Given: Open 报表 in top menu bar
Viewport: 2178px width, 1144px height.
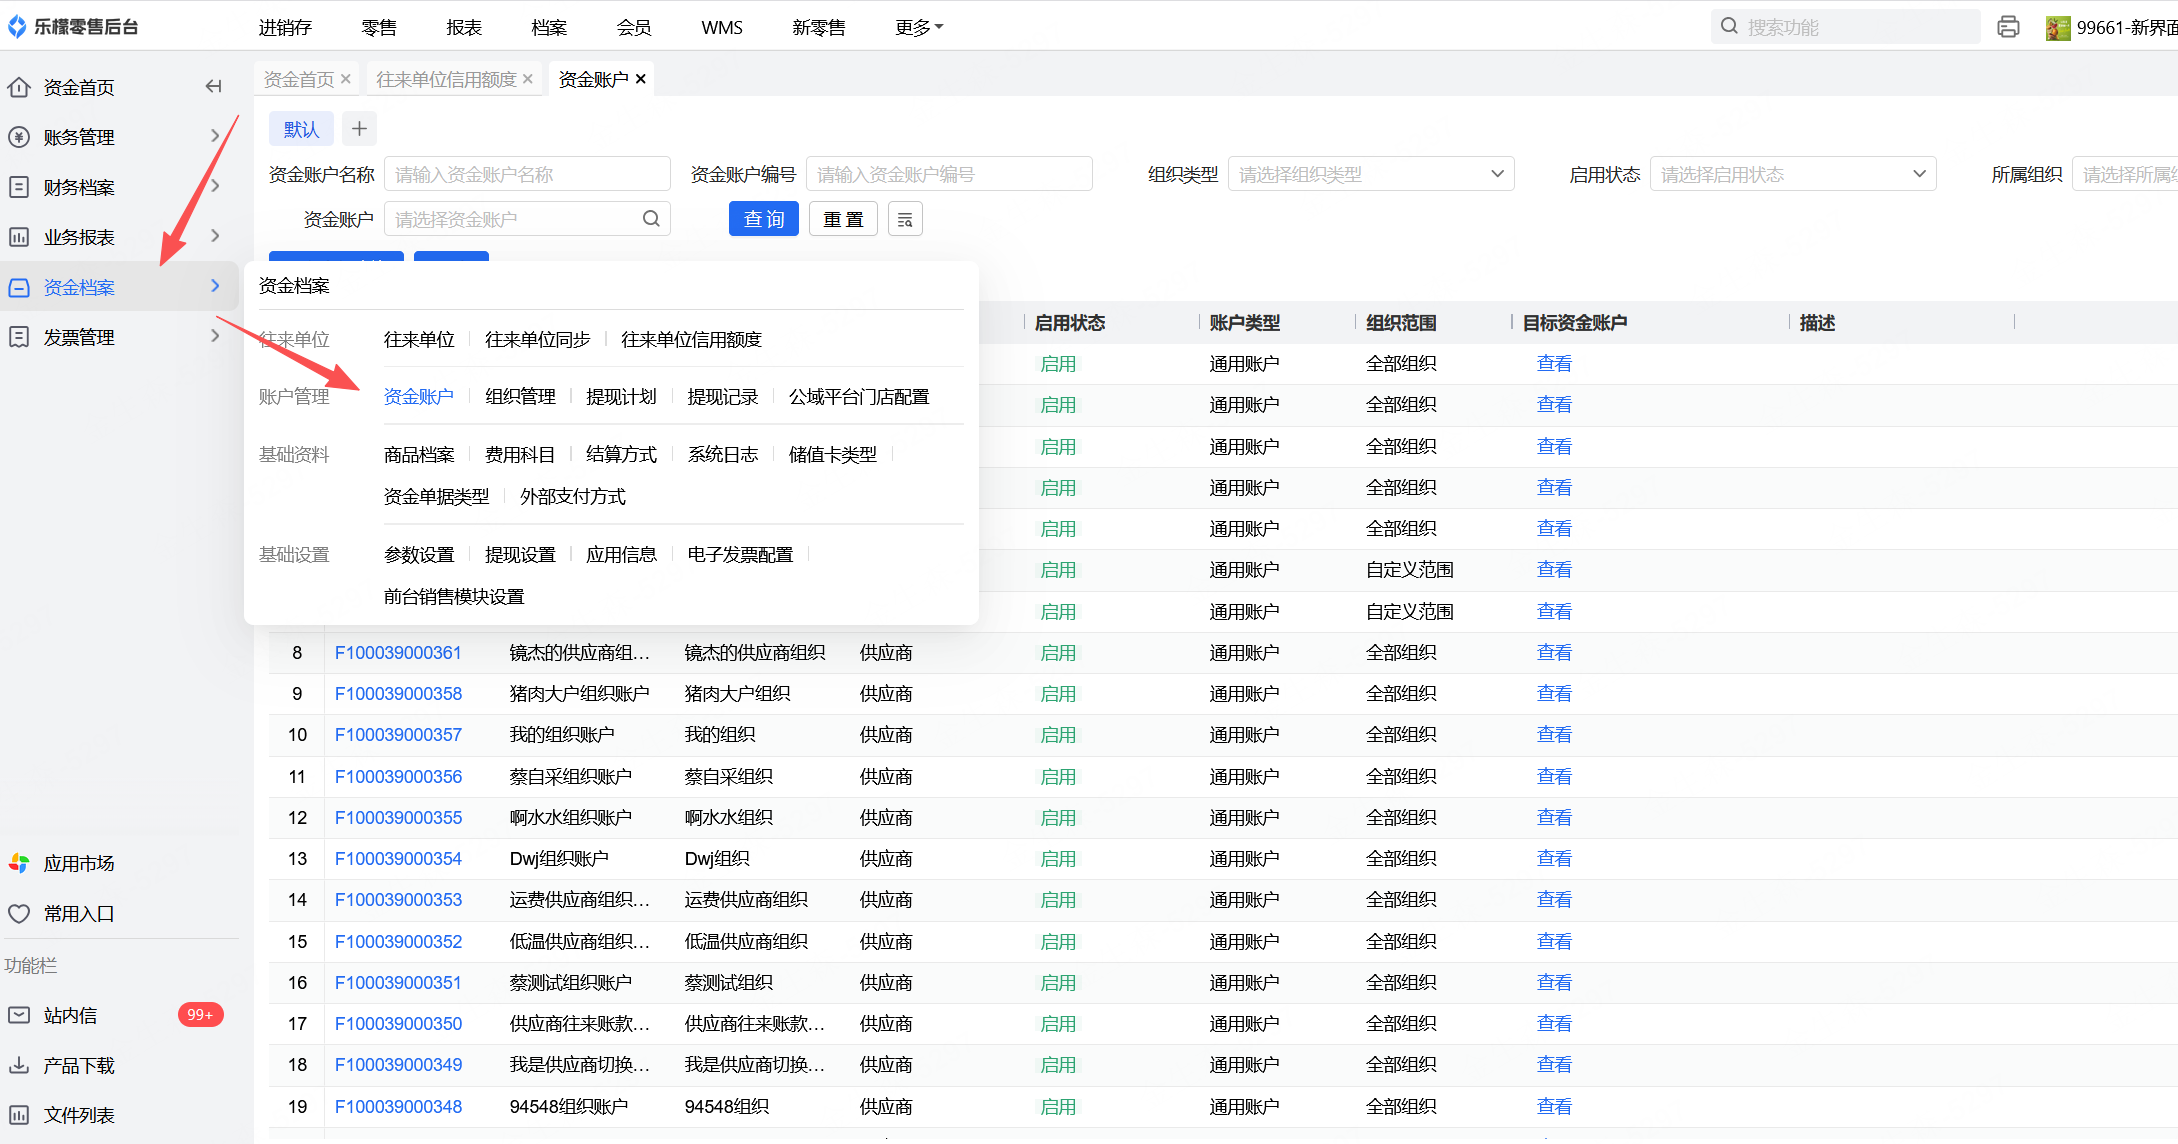Looking at the screenshot, I should pos(464,27).
